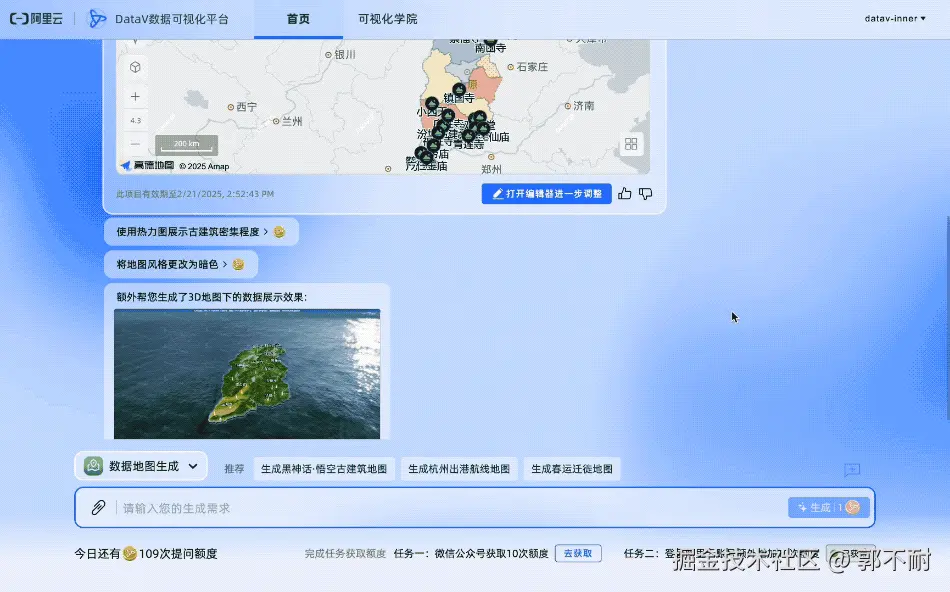Click the zoom in plus icon on the map
950x592 pixels.
click(134, 97)
